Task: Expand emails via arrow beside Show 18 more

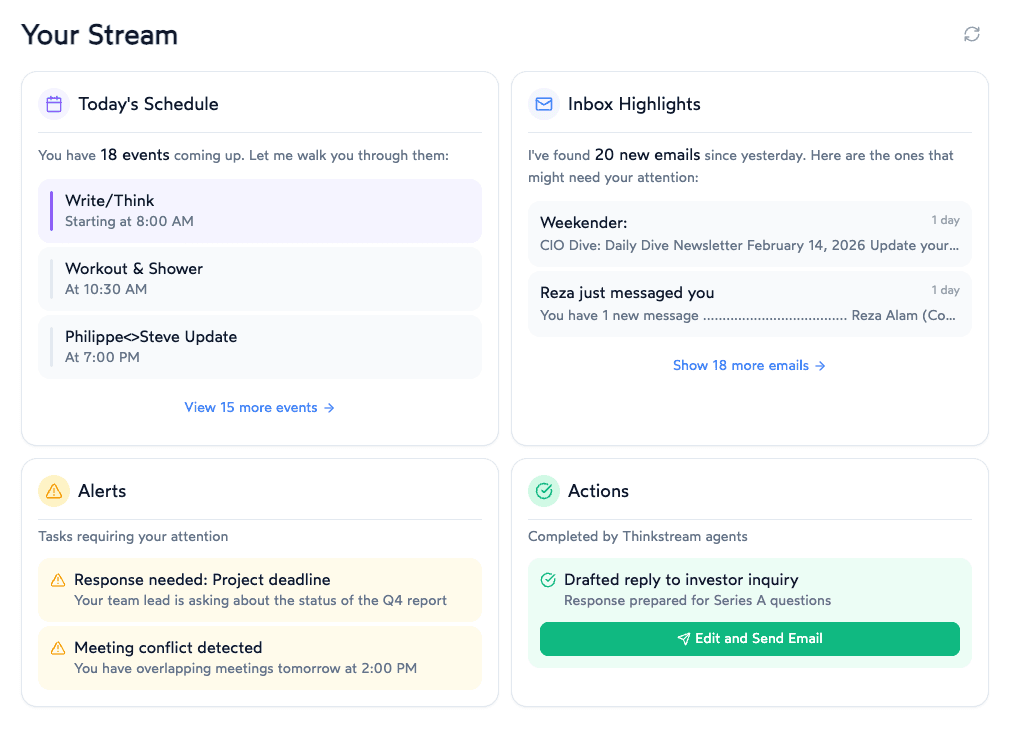Action: (x=820, y=365)
